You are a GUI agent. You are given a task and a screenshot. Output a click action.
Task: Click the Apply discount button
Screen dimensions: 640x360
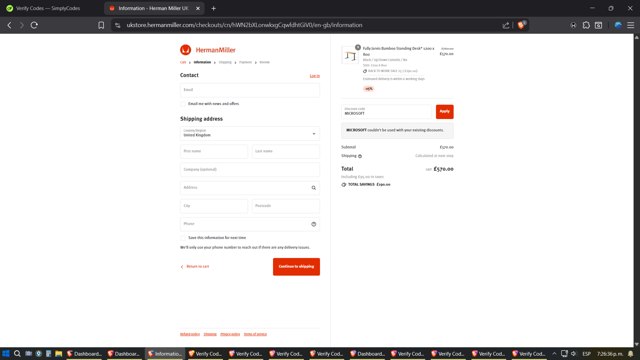tap(444, 111)
